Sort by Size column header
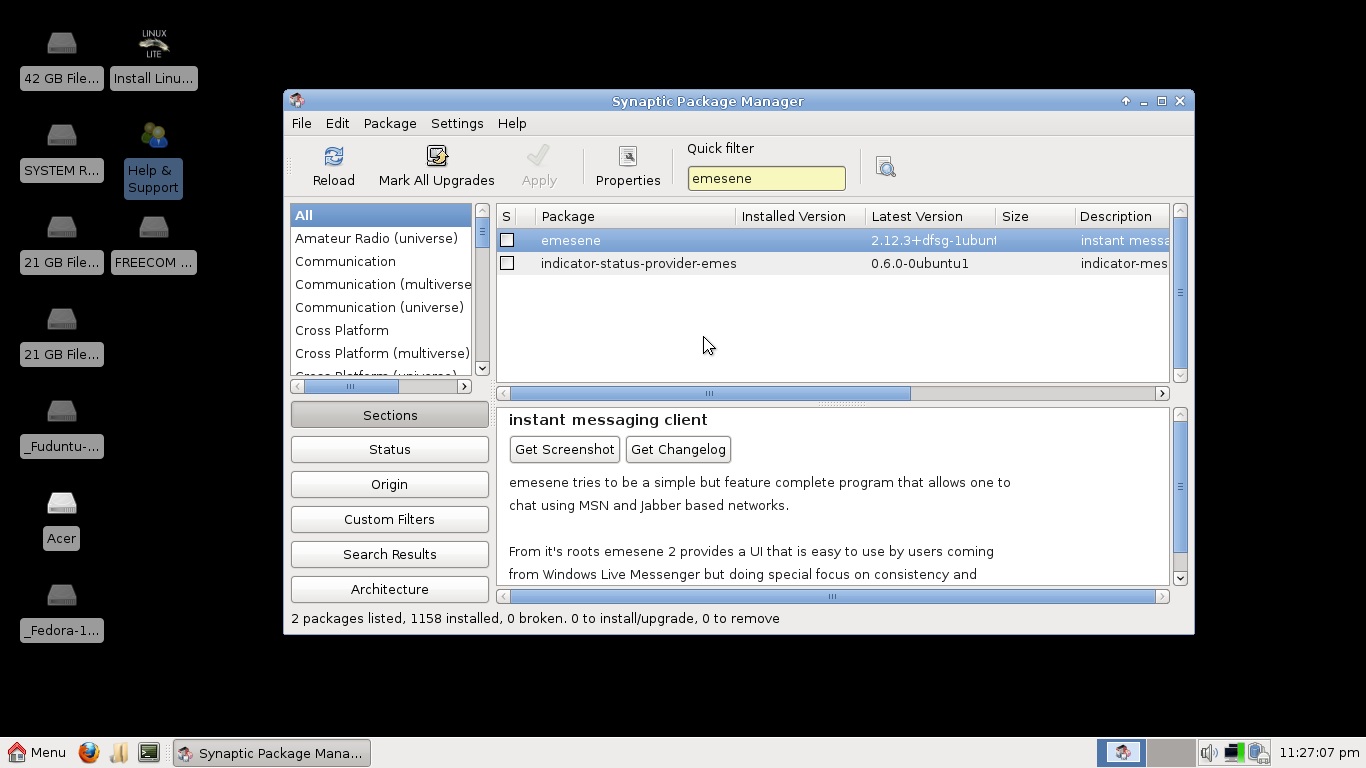This screenshot has width=1366, height=768. (x=1035, y=216)
